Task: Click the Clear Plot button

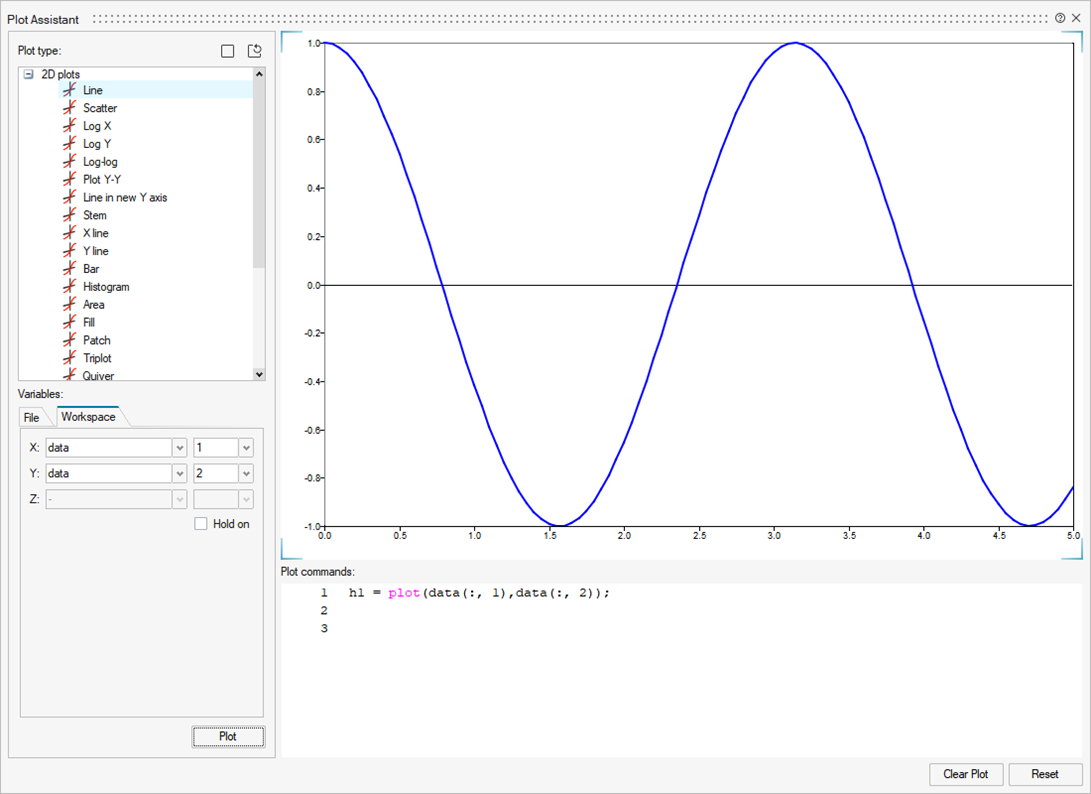Action: coord(965,774)
